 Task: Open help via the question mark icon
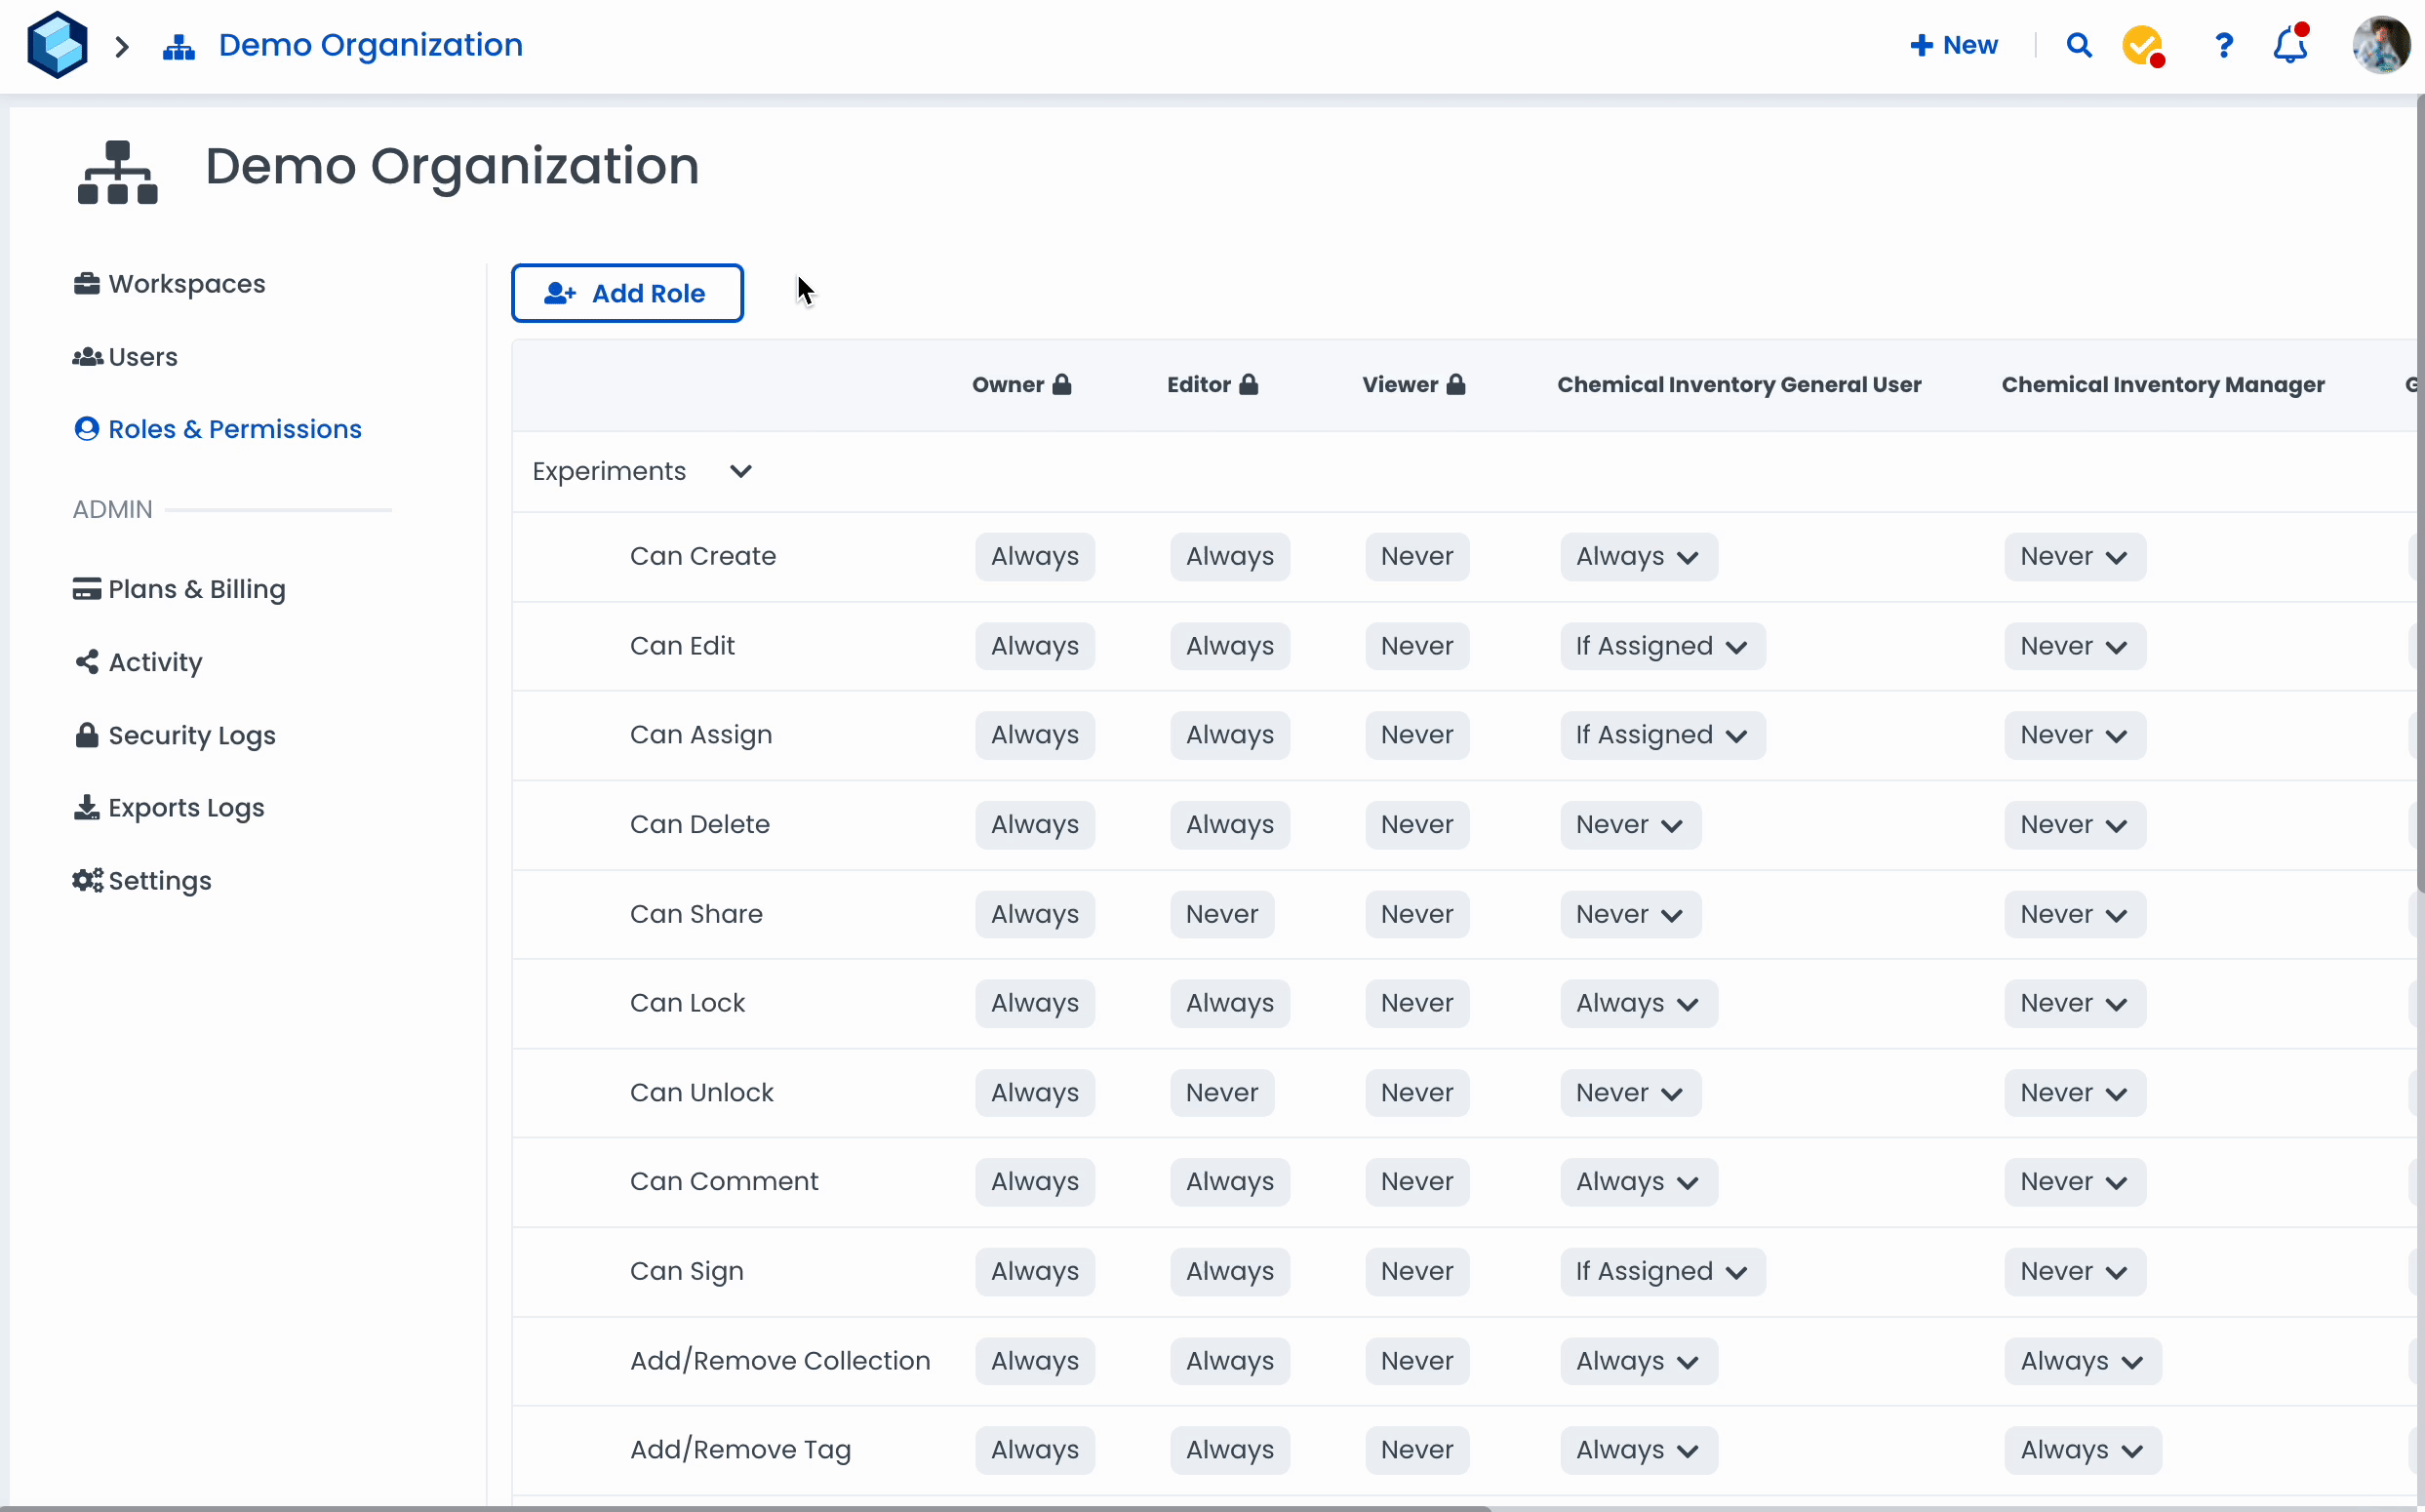(x=2223, y=45)
